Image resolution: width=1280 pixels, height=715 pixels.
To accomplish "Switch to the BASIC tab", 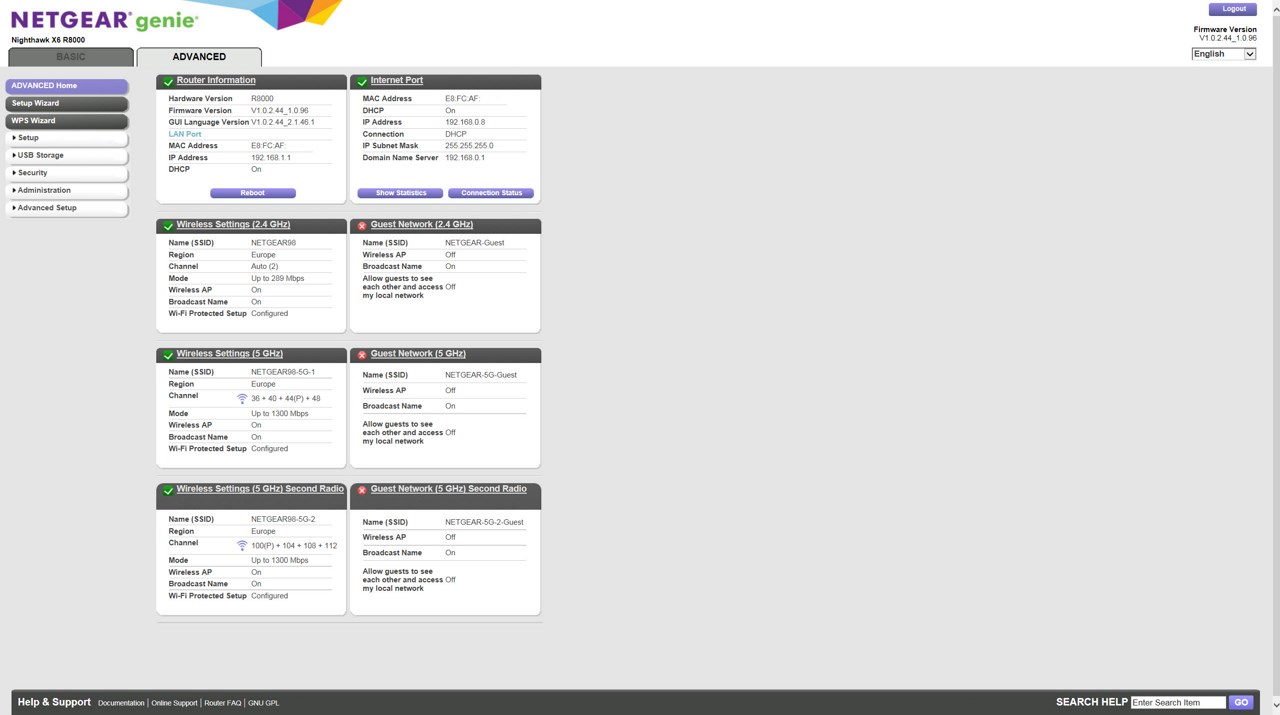I will coord(71,57).
